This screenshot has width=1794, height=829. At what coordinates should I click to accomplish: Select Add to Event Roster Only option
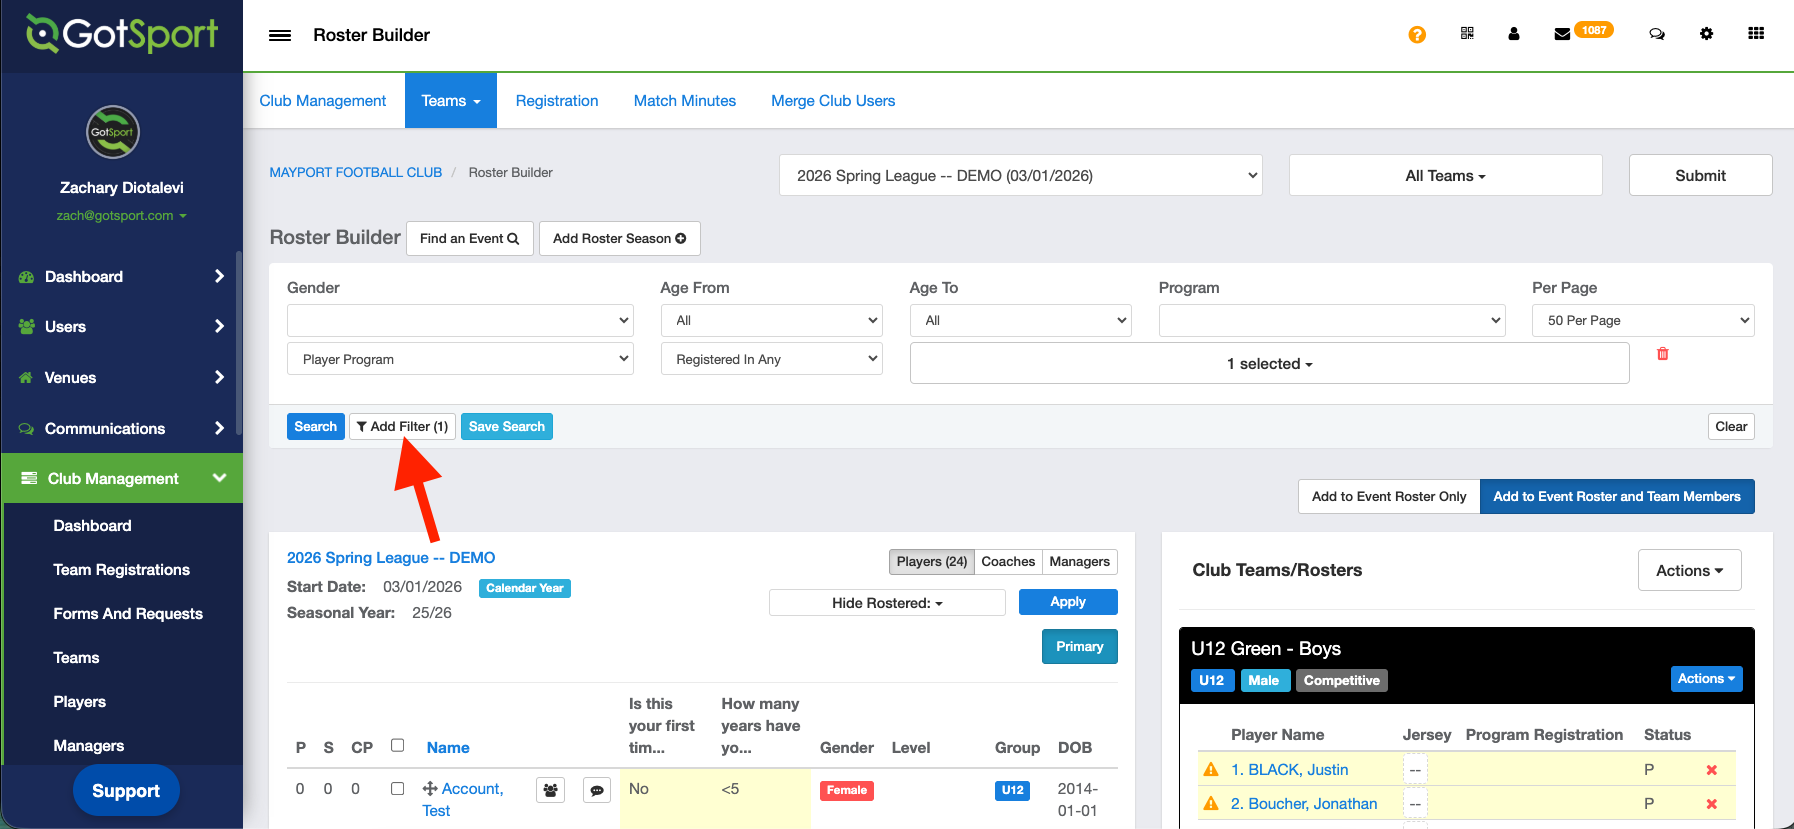point(1388,497)
